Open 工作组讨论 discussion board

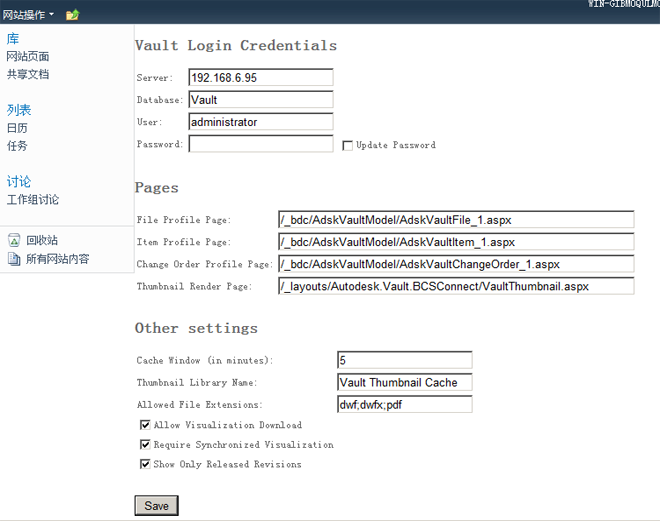click(x=33, y=199)
